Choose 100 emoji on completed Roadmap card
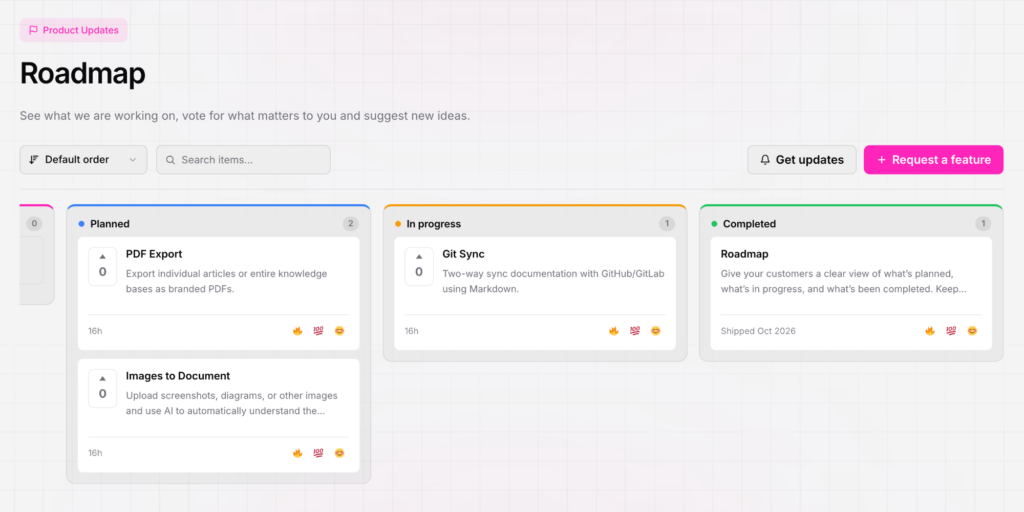1024x512 pixels. (951, 331)
